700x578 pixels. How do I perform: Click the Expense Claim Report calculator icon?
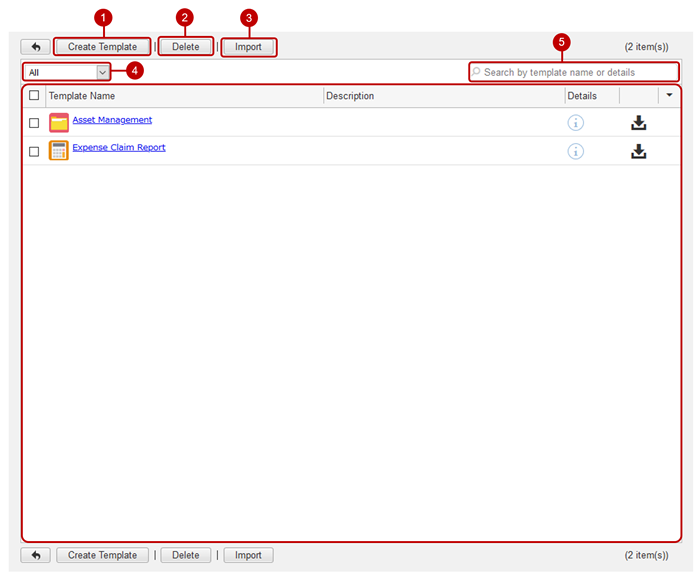click(x=59, y=151)
